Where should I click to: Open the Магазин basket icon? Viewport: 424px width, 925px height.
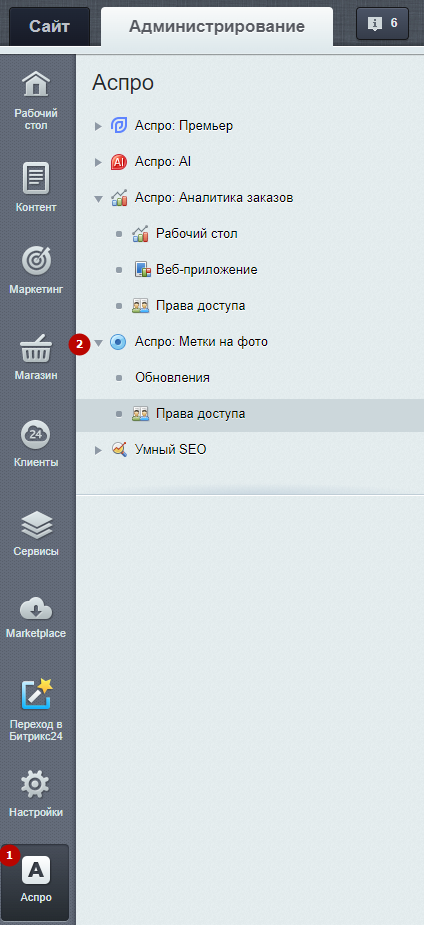tap(37, 349)
